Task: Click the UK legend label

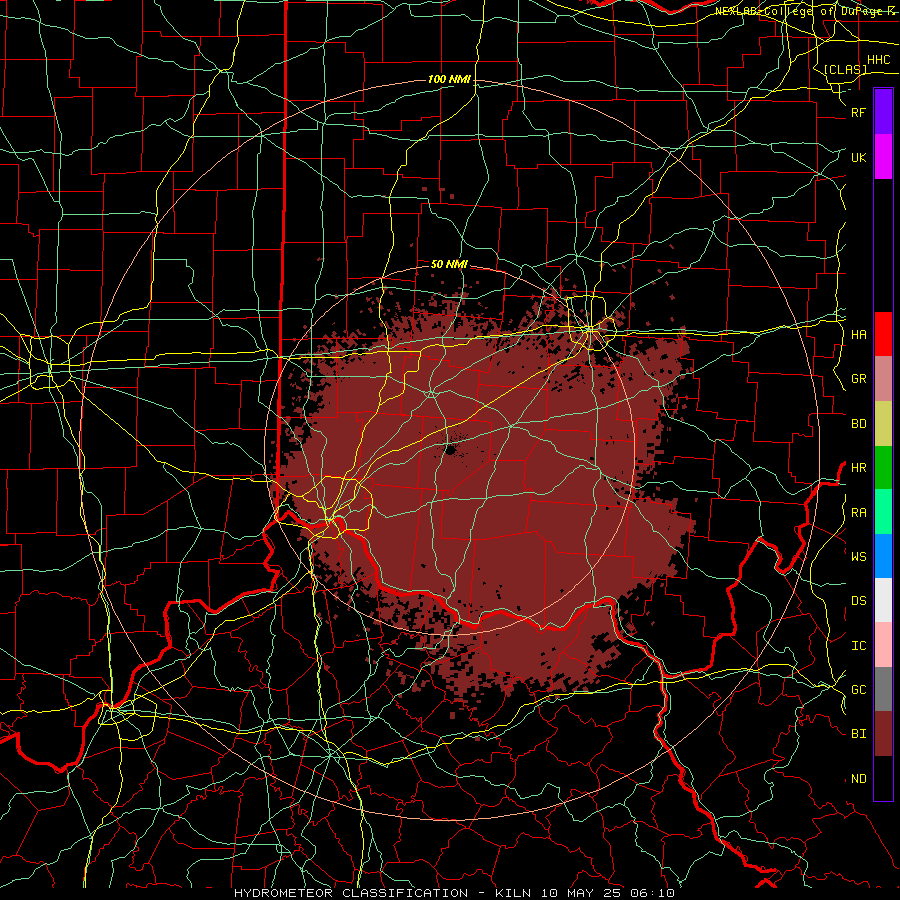Action: pos(858,157)
